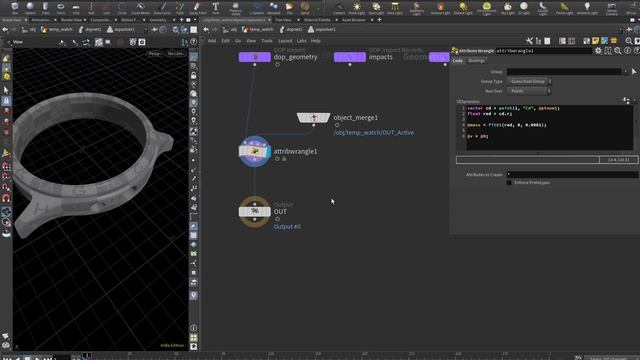Open the Group field dropdown arrow

(625, 71)
